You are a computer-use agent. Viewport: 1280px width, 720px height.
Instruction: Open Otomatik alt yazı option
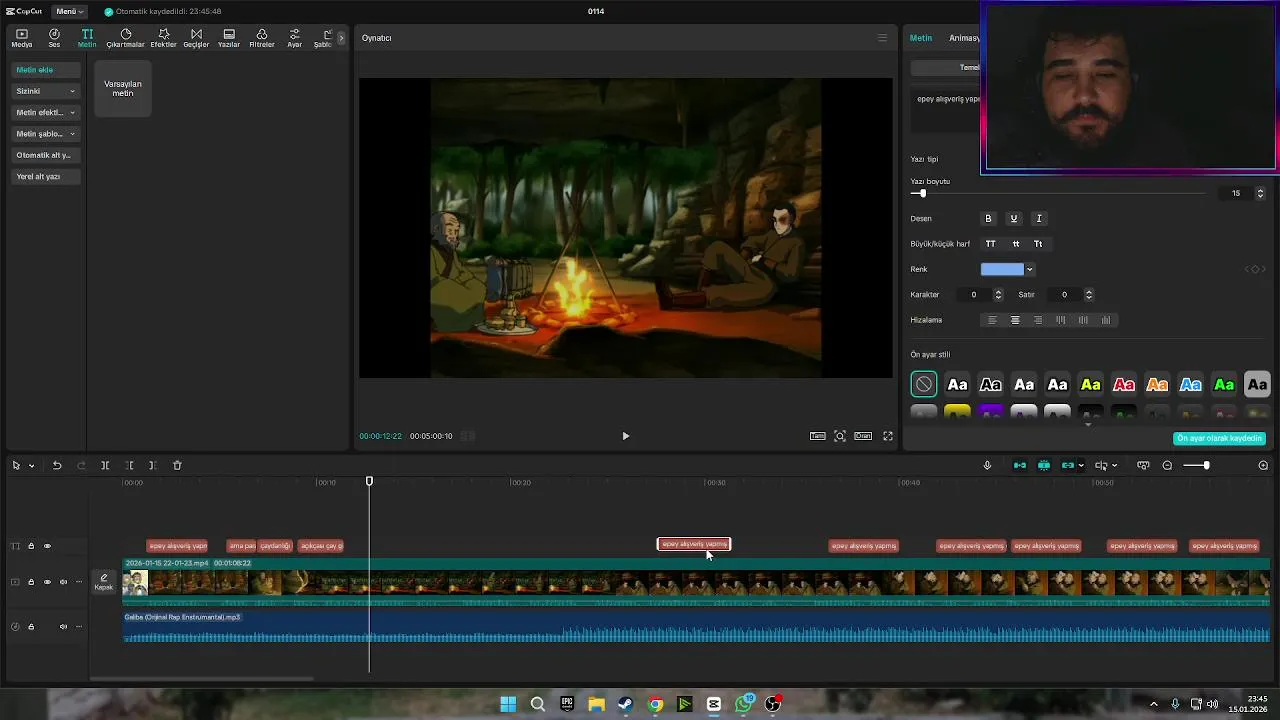point(44,155)
